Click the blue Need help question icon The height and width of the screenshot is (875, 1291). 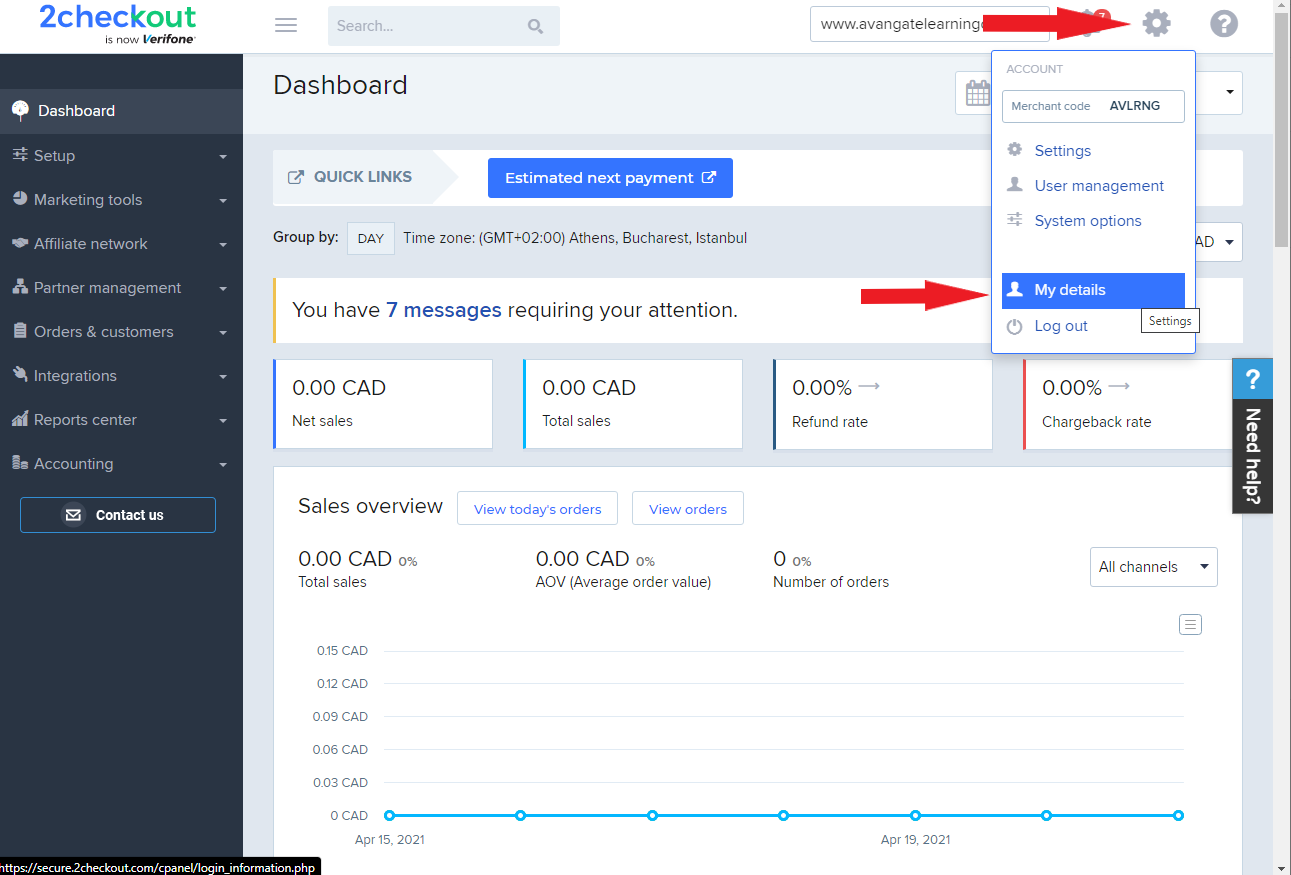click(1252, 379)
